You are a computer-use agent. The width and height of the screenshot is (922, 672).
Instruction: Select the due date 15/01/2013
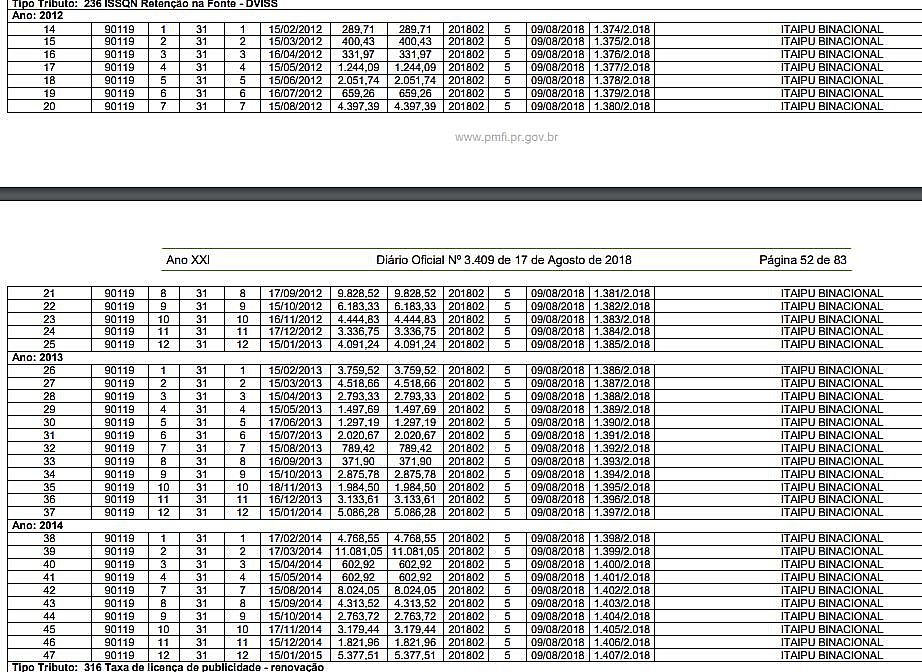(x=295, y=345)
